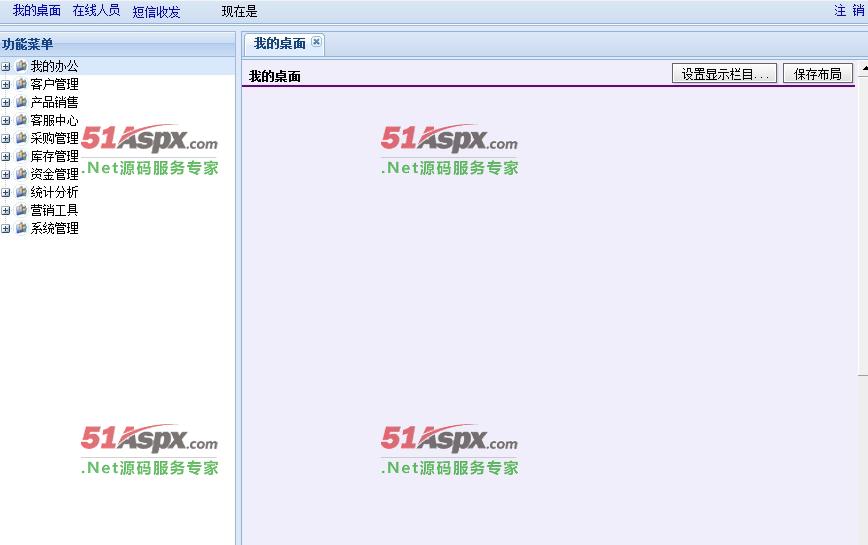Click the folder icon beside 系统管理
The image size is (868, 545).
click(22, 228)
